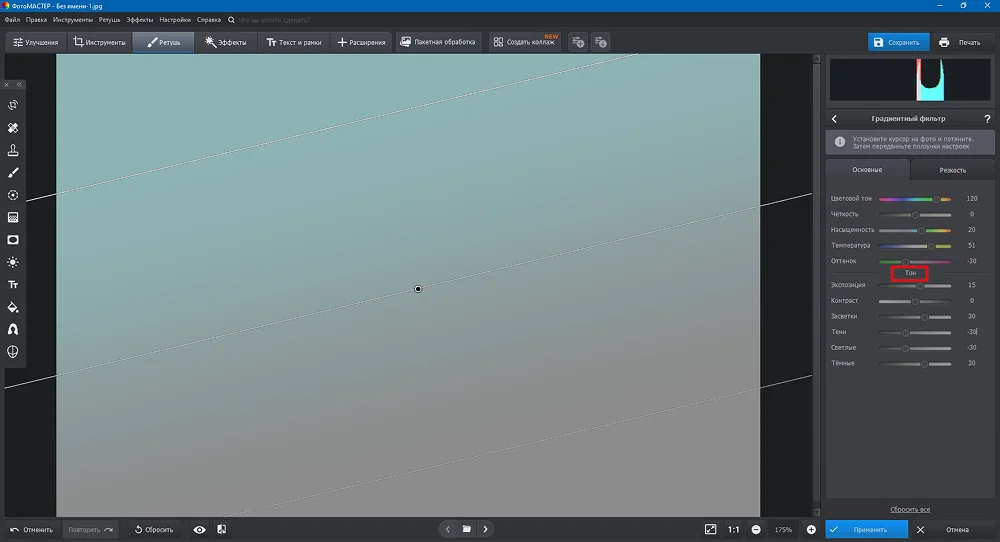Switch to Основные tab
This screenshot has width=1000, height=542.
[x=867, y=170]
